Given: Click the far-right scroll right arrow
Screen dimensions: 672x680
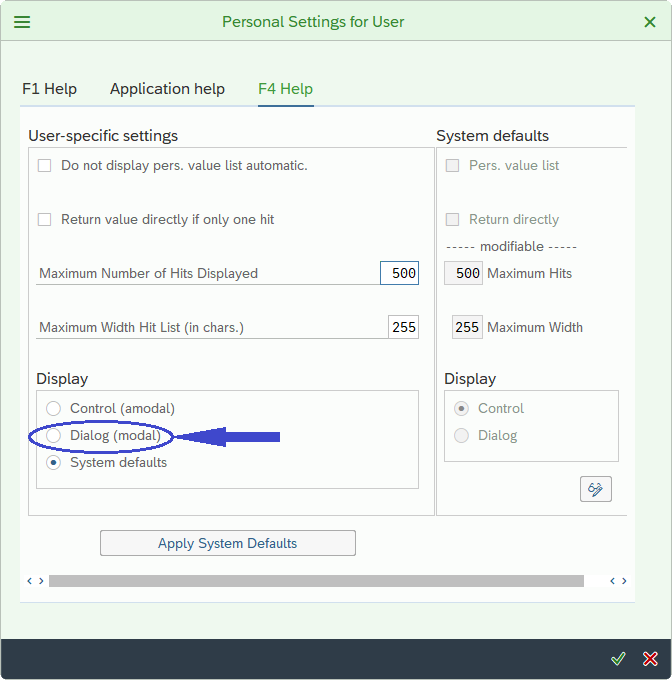Looking at the screenshot, I should click(x=625, y=581).
